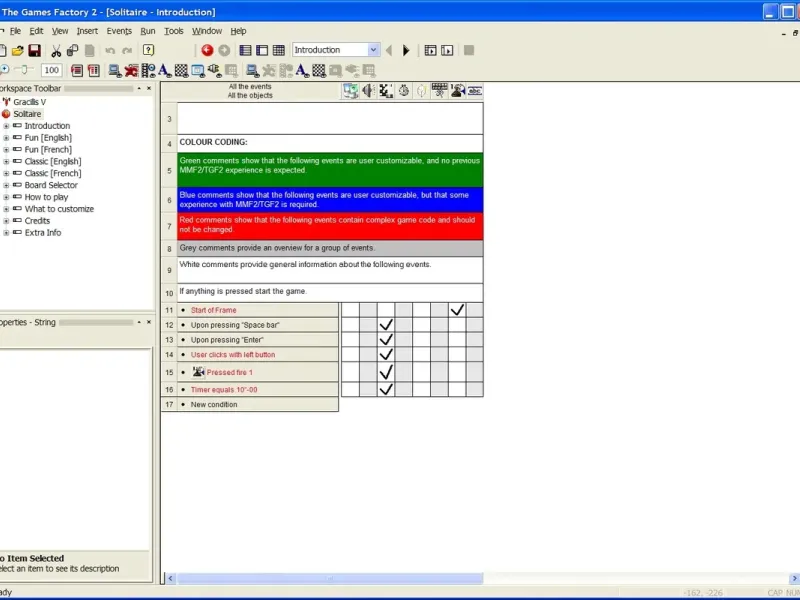The image size is (800, 600).
Task: Open the Help menu
Action: [238, 31]
